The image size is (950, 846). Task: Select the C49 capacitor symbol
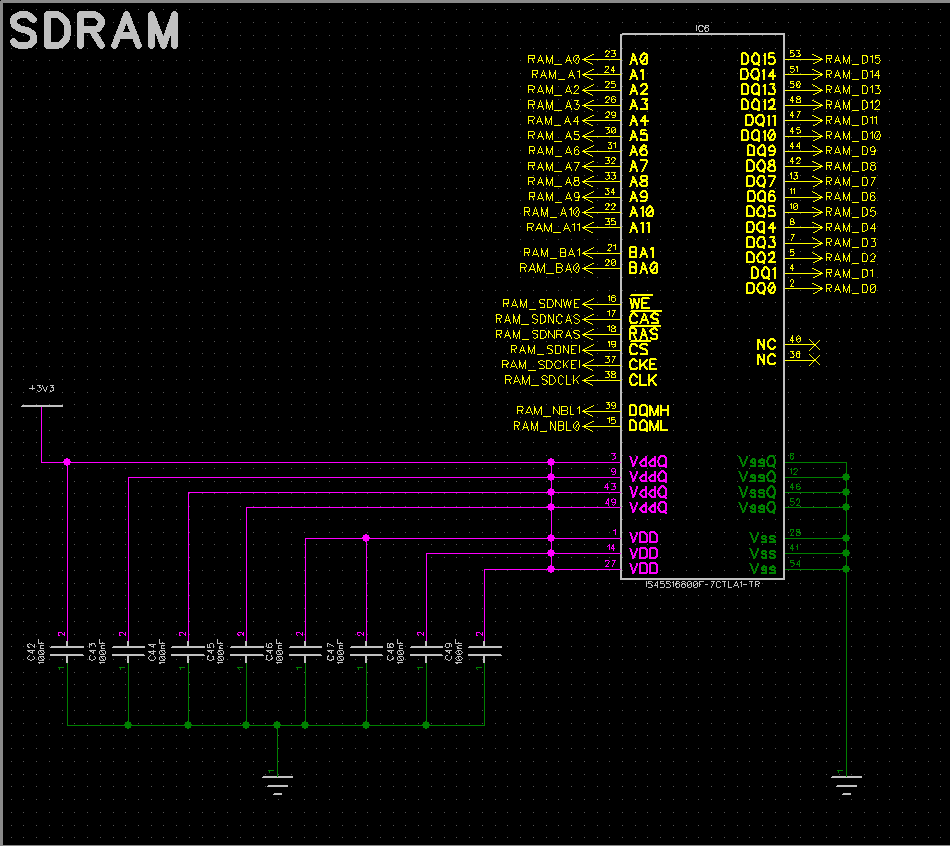(x=485, y=651)
